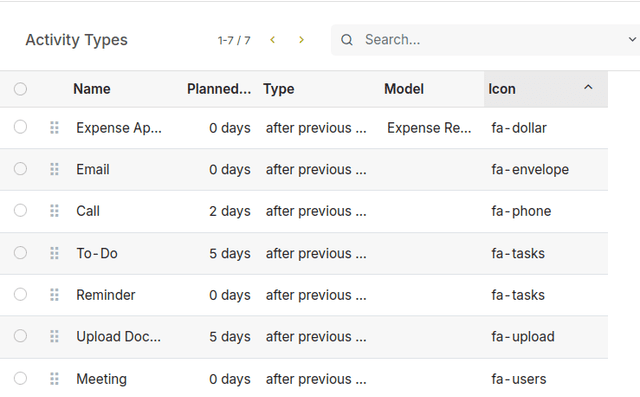Sort by the Name column header
This screenshot has height=397, width=640.
pos(92,89)
